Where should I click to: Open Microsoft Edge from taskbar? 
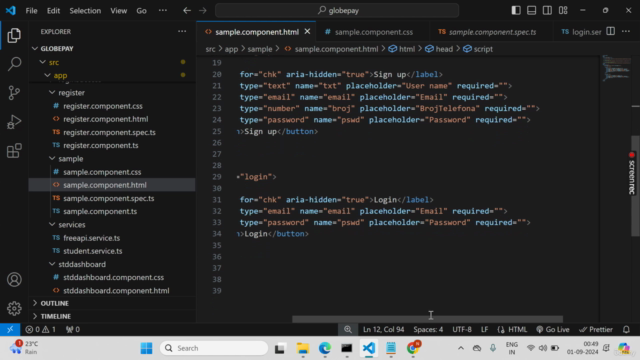[x=325, y=348]
